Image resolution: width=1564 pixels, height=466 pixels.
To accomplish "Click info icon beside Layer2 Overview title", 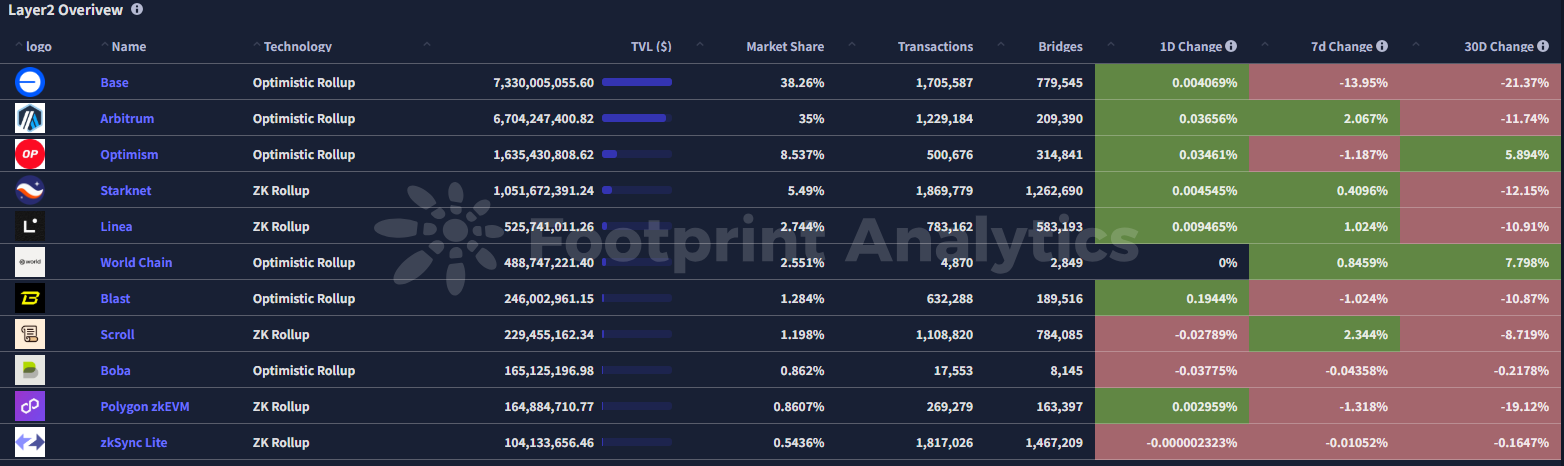I will point(137,9).
